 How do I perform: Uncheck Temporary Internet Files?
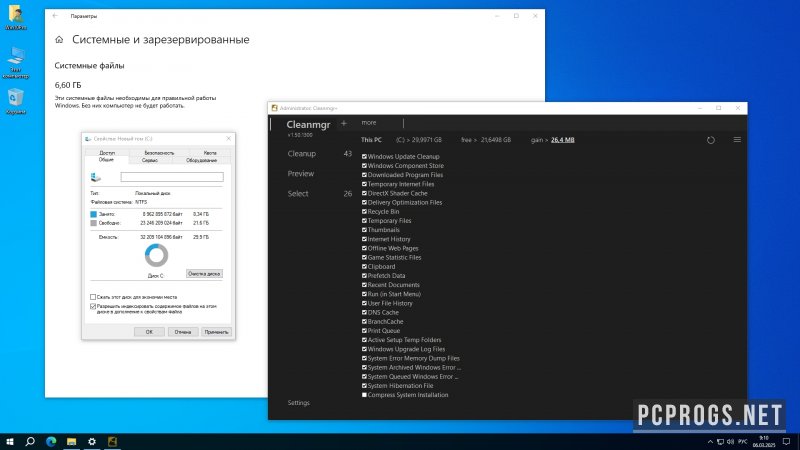tap(364, 184)
